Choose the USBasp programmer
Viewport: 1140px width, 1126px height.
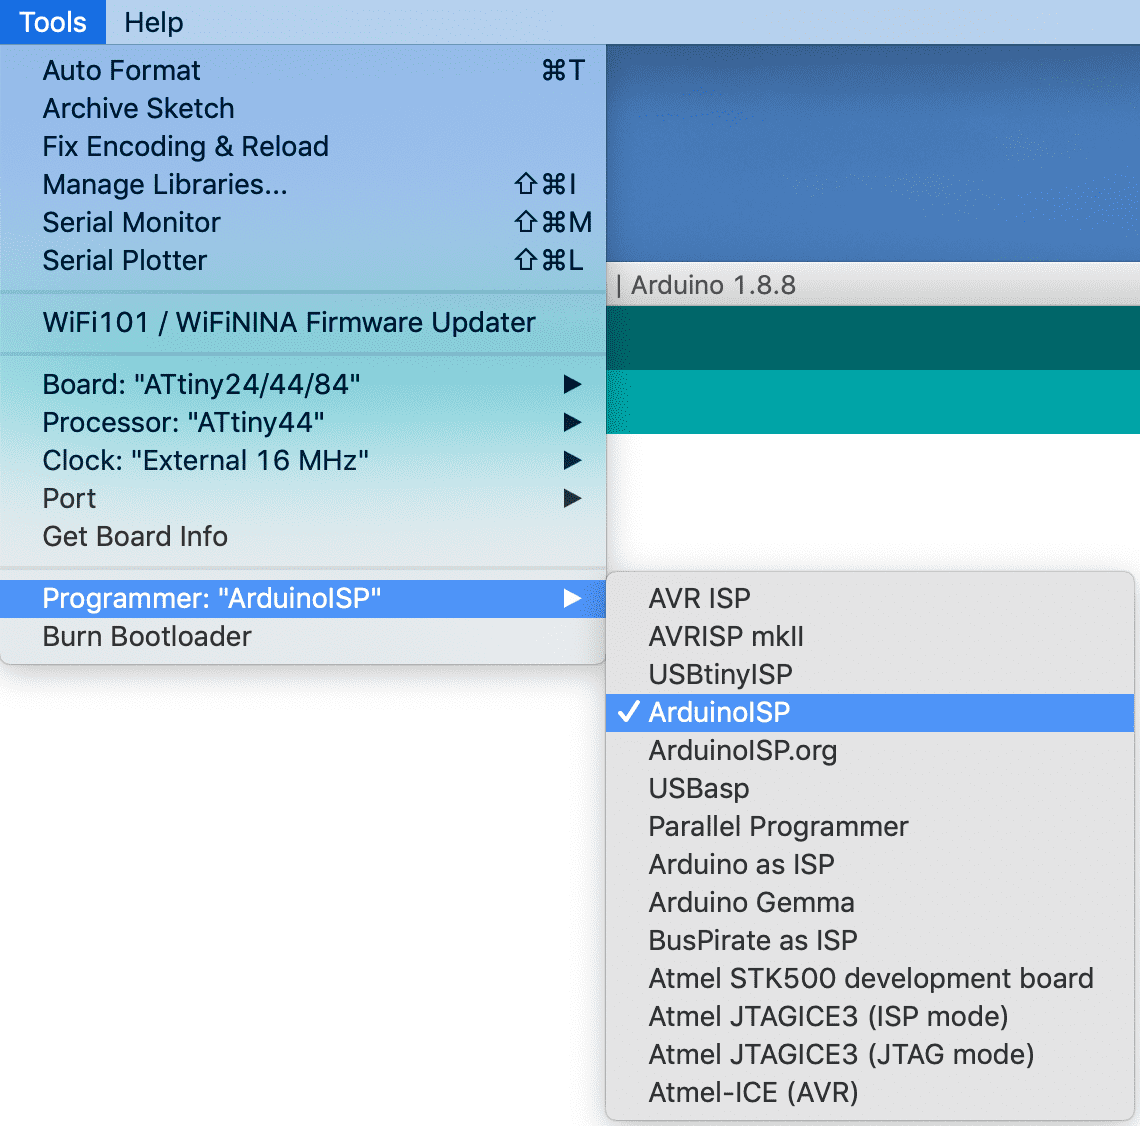(698, 788)
